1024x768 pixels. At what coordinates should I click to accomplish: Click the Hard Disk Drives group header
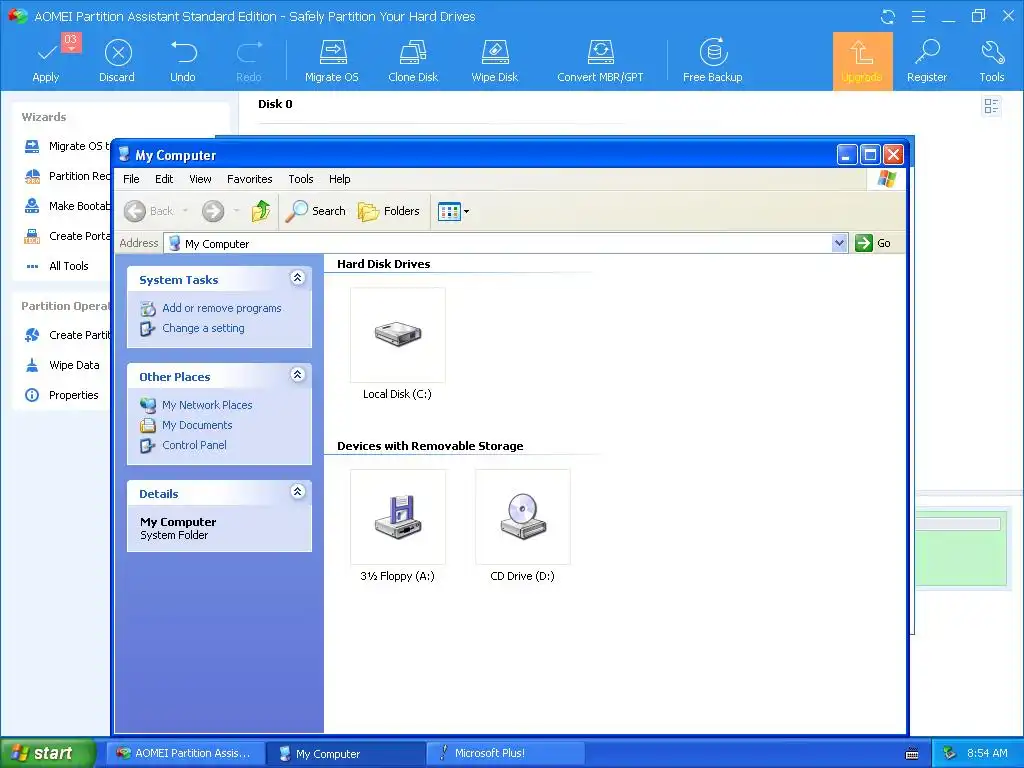click(383, 264)
